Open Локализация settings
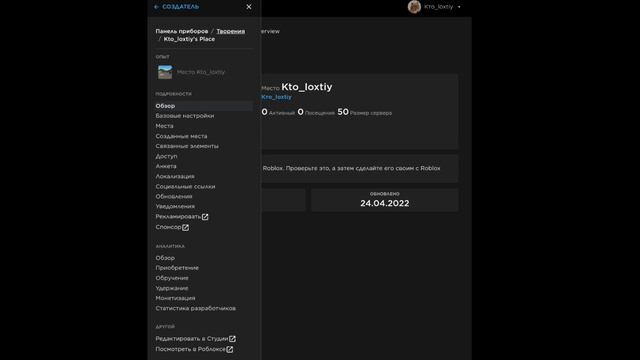This screenshot has height=360, width=640. coord(175,176)
